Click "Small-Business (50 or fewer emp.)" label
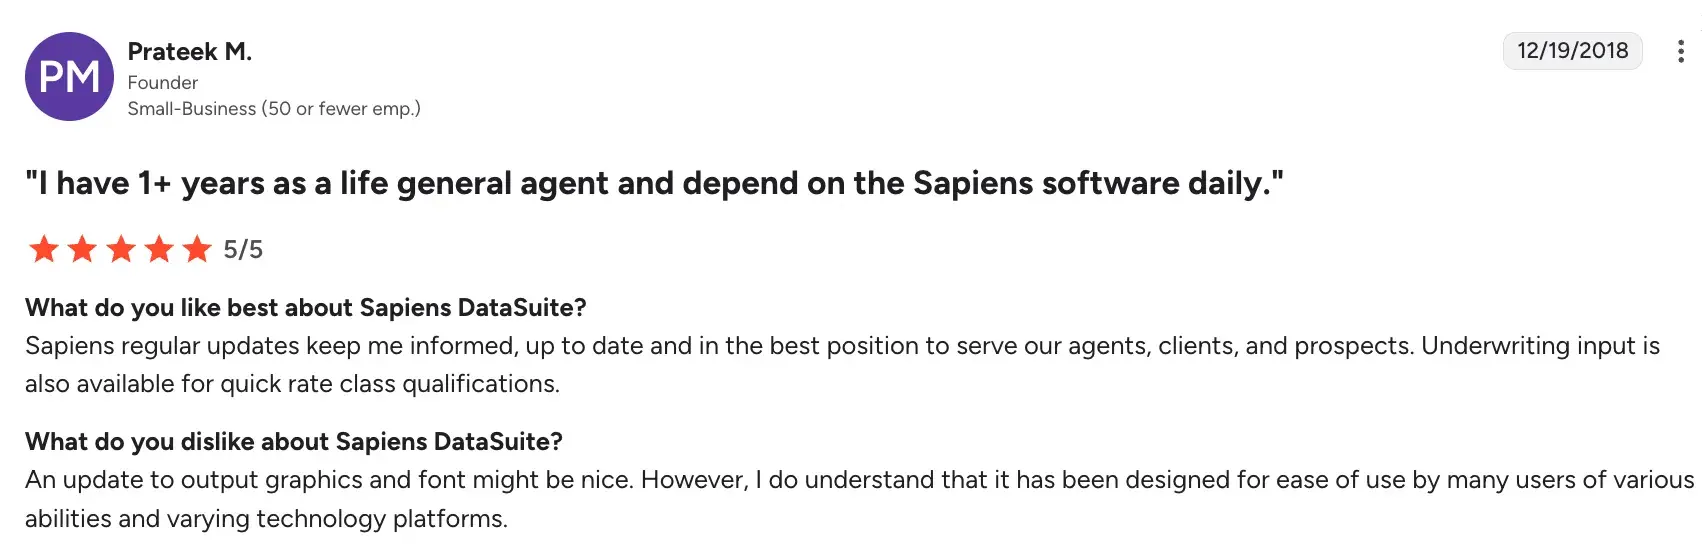Screen dimensions: 1702x546 click(x=274, y=108)
